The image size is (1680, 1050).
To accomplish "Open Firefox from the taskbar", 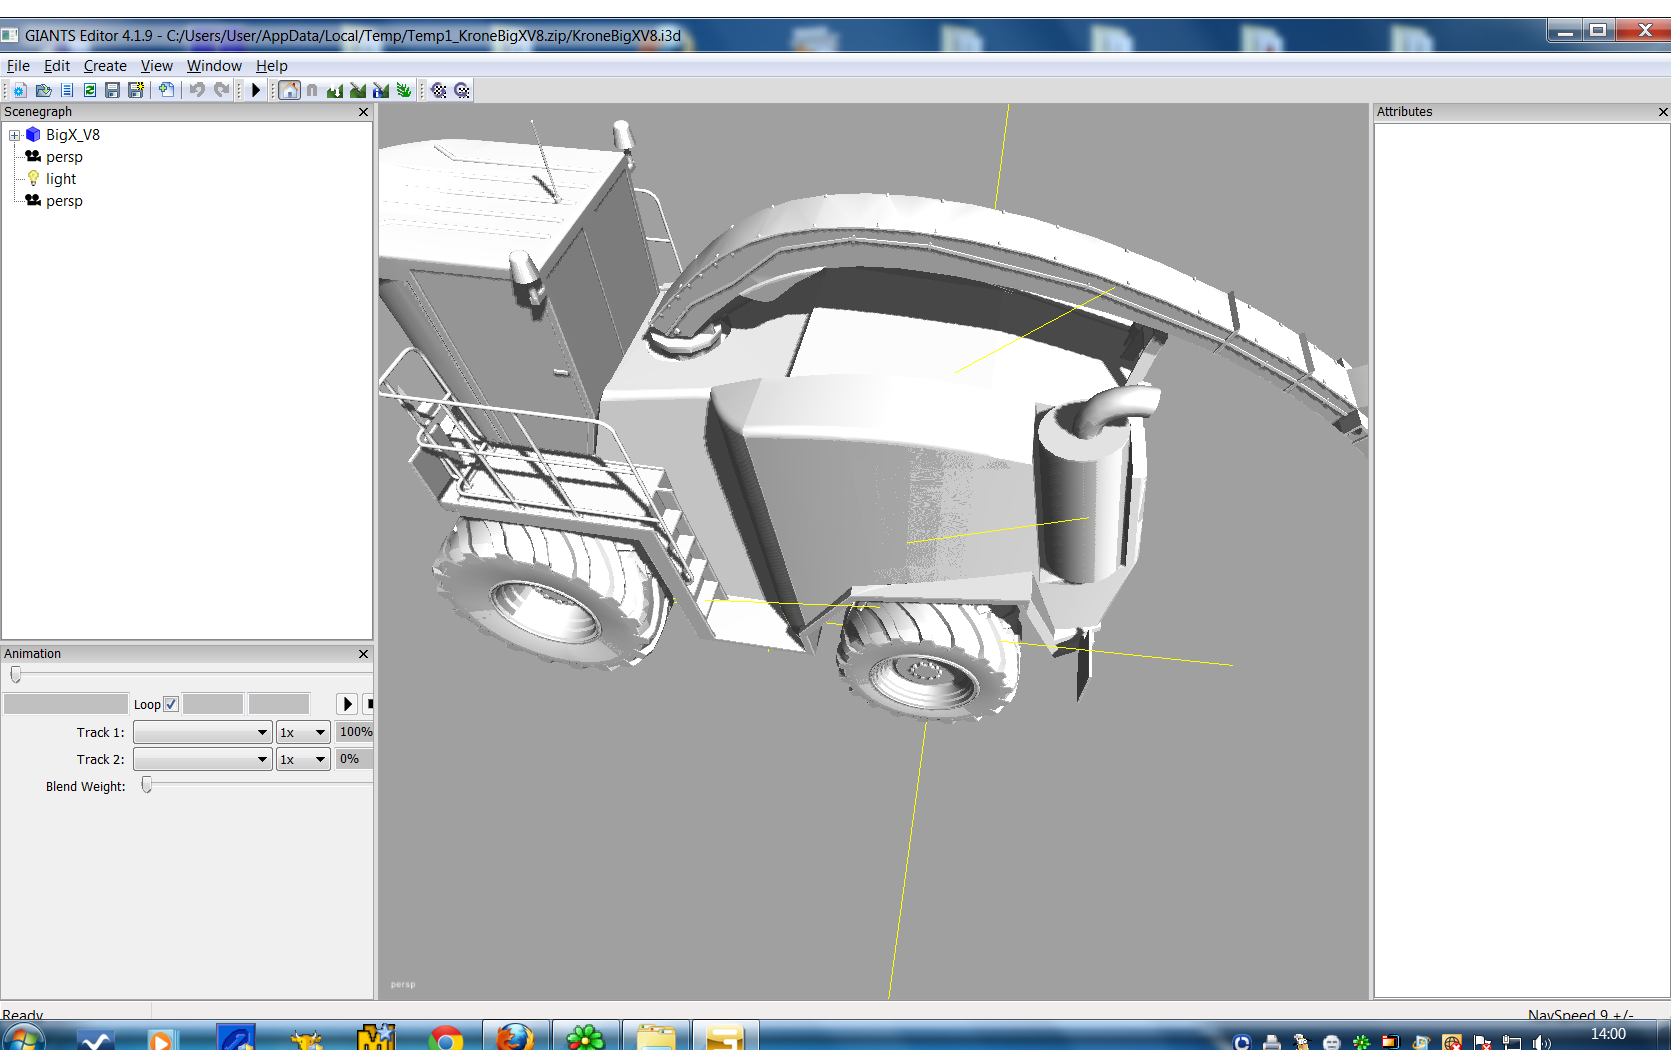I will (x=515, y=1037).
